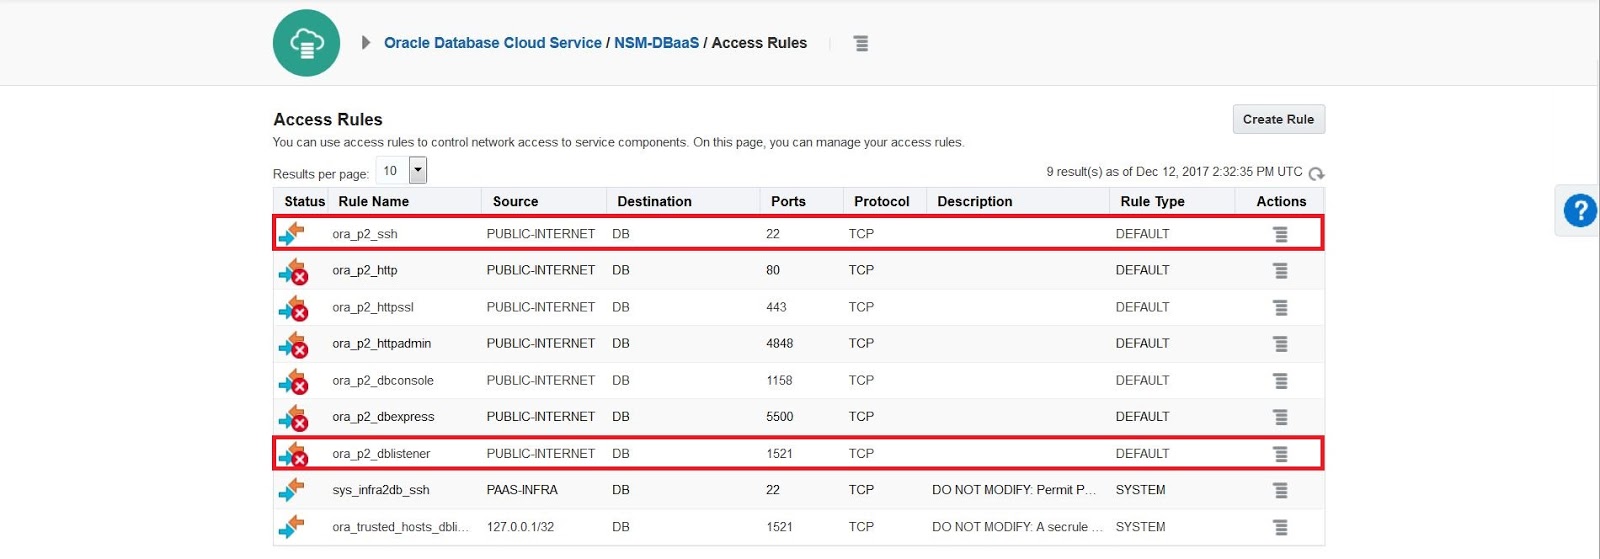Click SYSTEM rule type of sys_infra2db_ssh
This screenshot has width=1600, height=559.
1141,490
